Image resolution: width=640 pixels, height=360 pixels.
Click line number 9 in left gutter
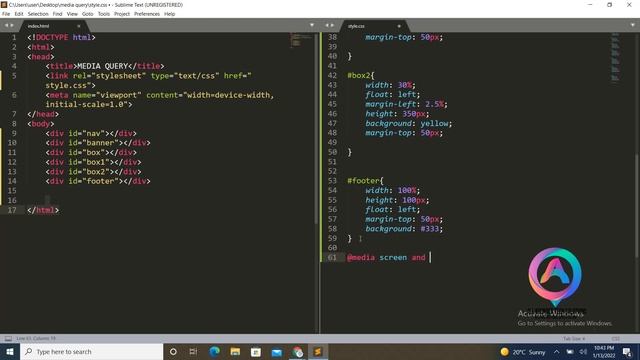[x=14, y=133]
